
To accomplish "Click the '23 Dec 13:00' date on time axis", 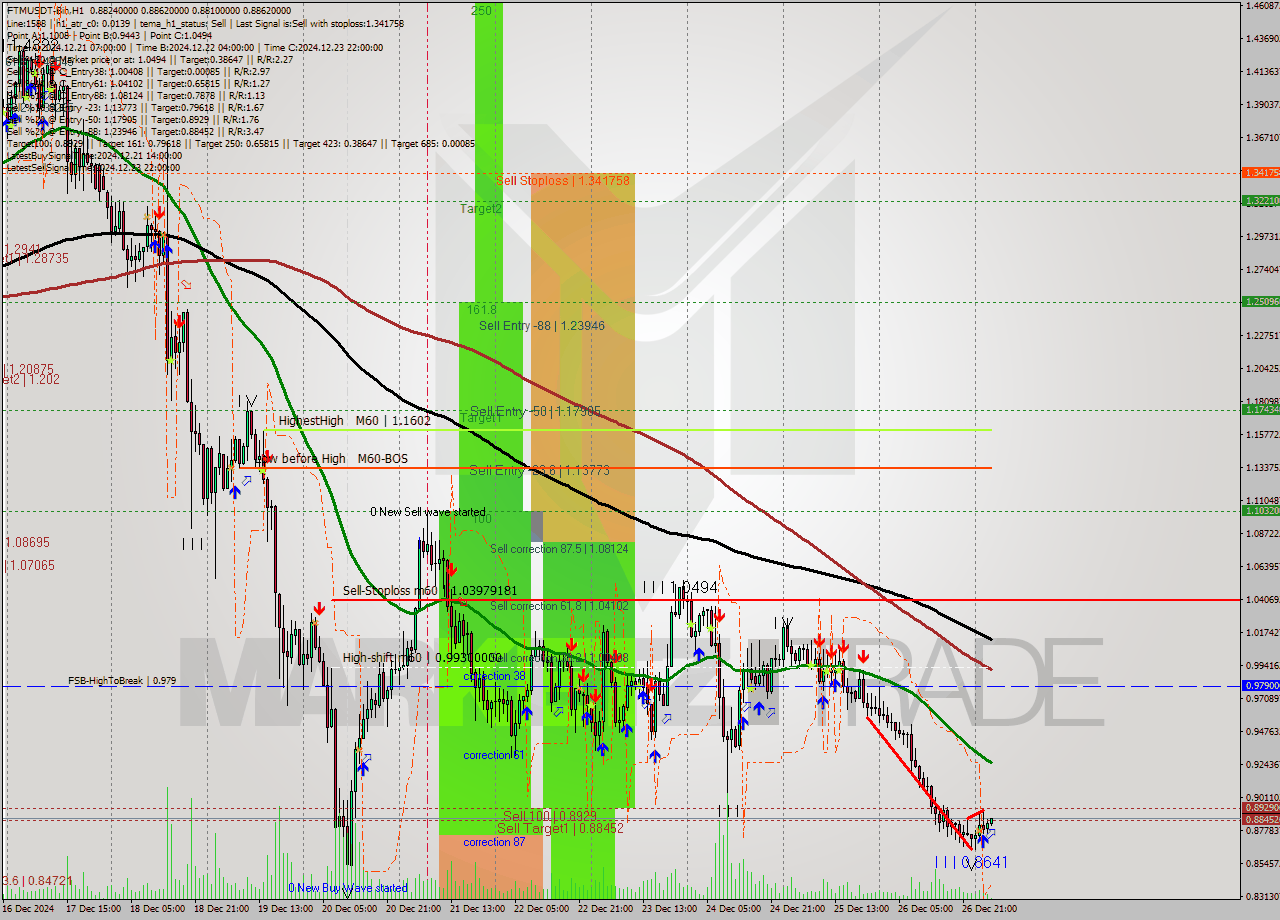I will coord(670,909).
